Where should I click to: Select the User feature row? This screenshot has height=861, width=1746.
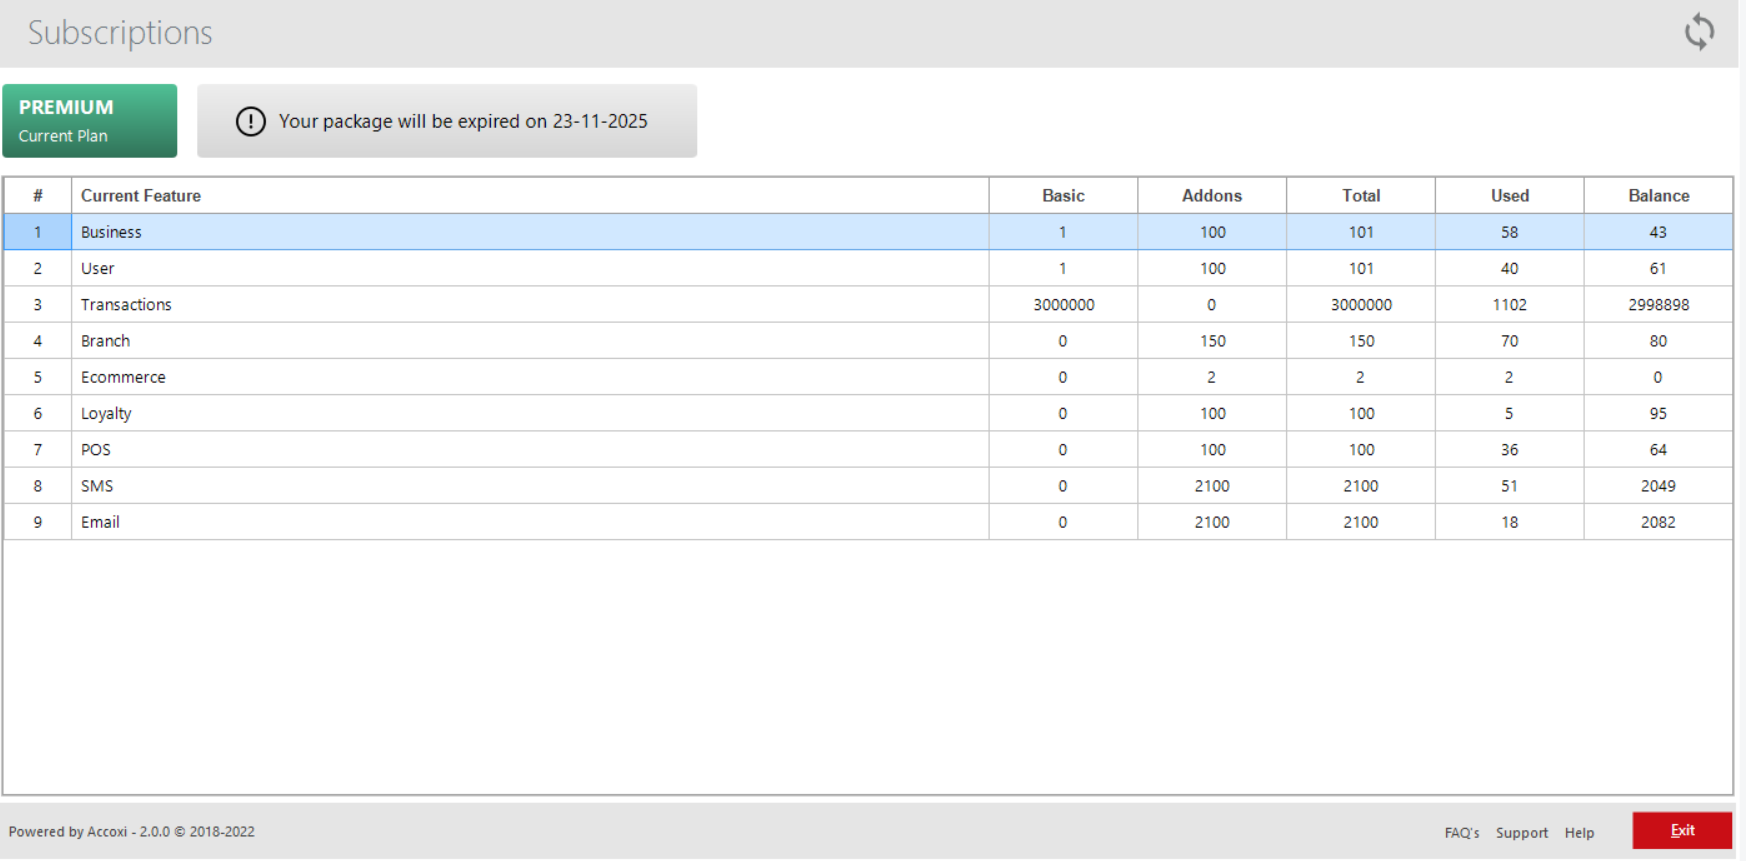coord(868,268)
